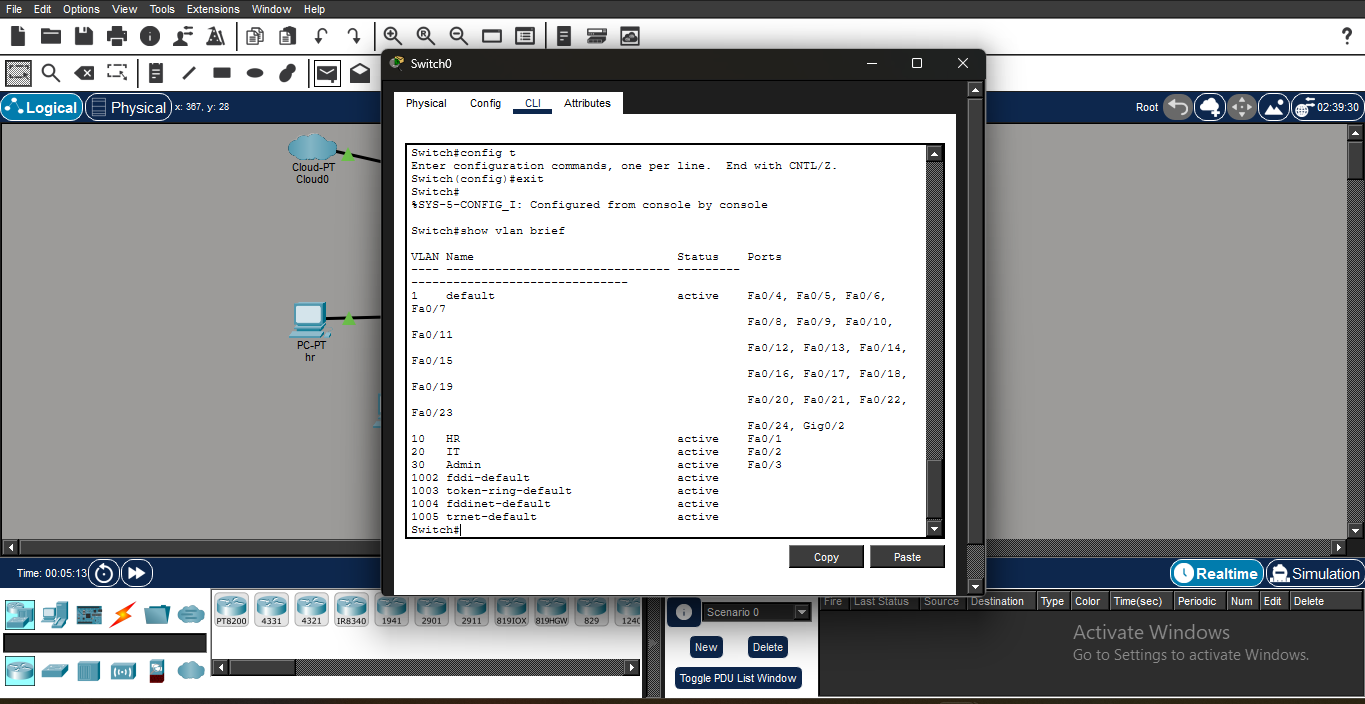The height and width of the screenshot is (704, 1365).
Task: Create a New scenario
Action: click(x=706, y=647)
